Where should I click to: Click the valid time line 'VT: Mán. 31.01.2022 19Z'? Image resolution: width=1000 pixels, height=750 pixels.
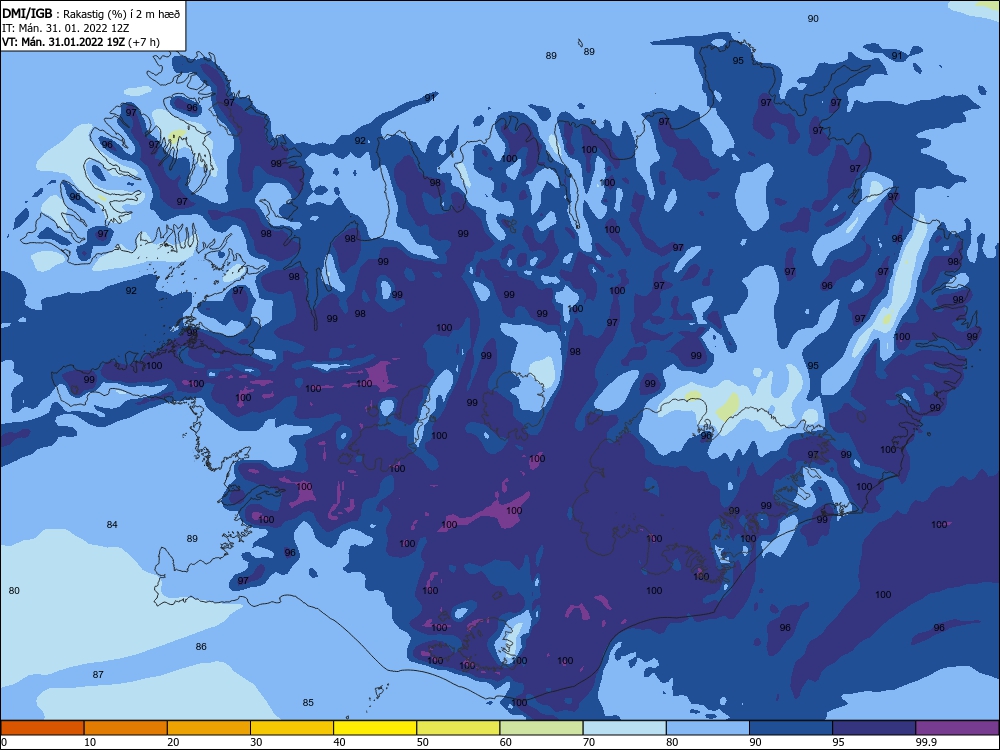click(63, 42)
